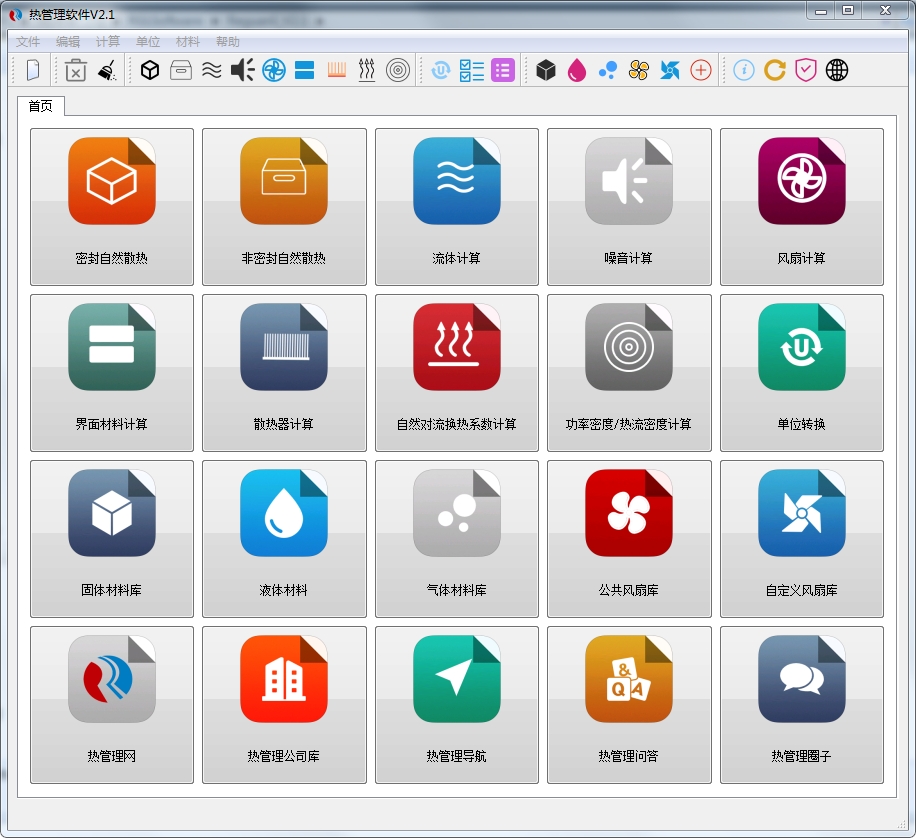
Task: Open solid material library cube toolbar icon
Action: [545, 70]
